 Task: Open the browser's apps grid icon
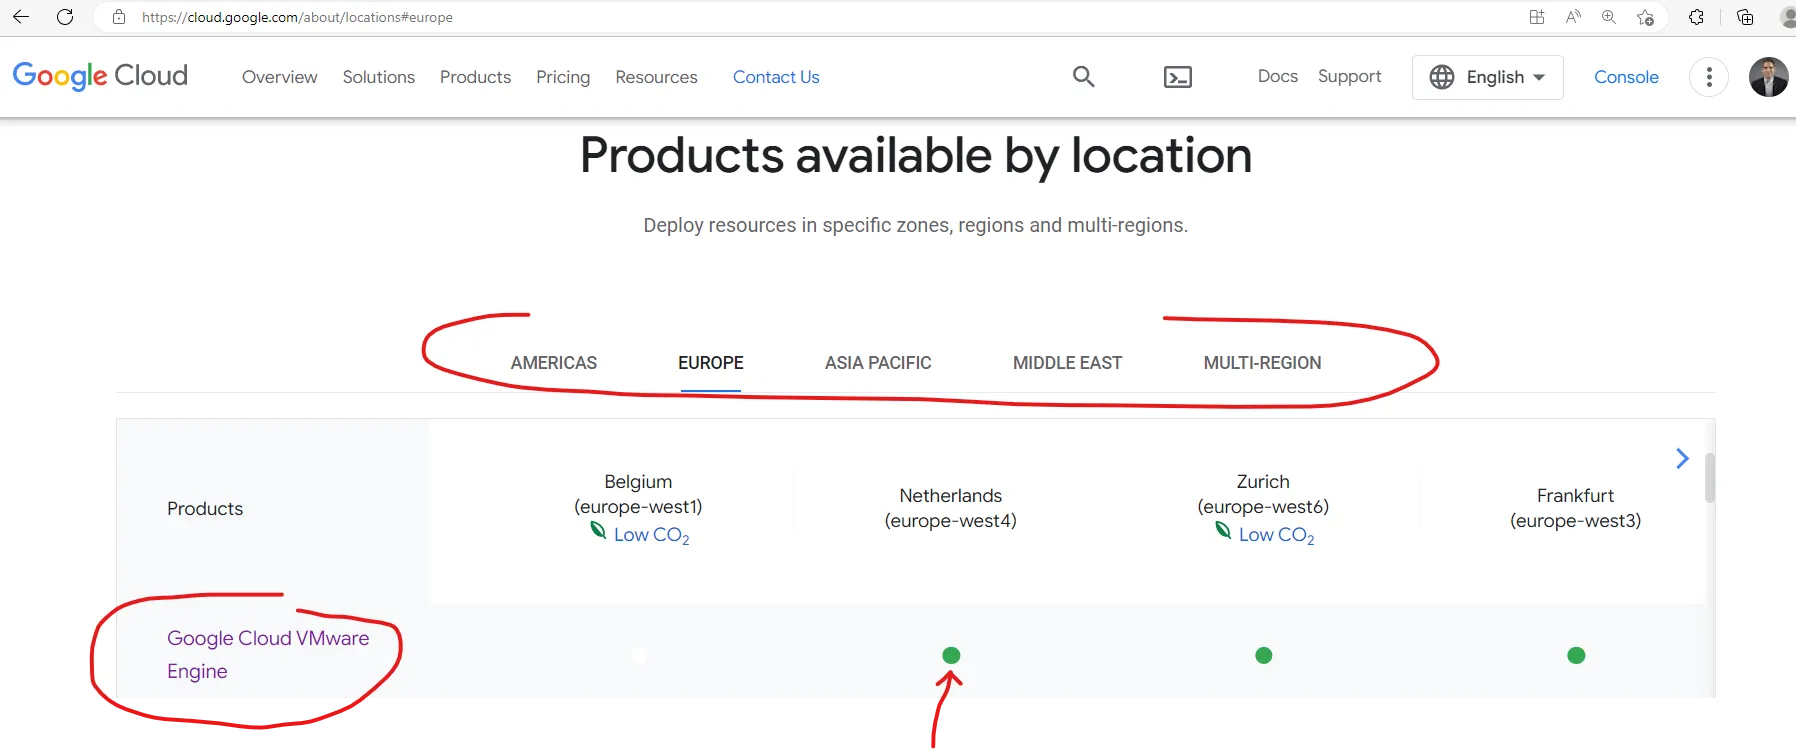tap(1537, 17)
